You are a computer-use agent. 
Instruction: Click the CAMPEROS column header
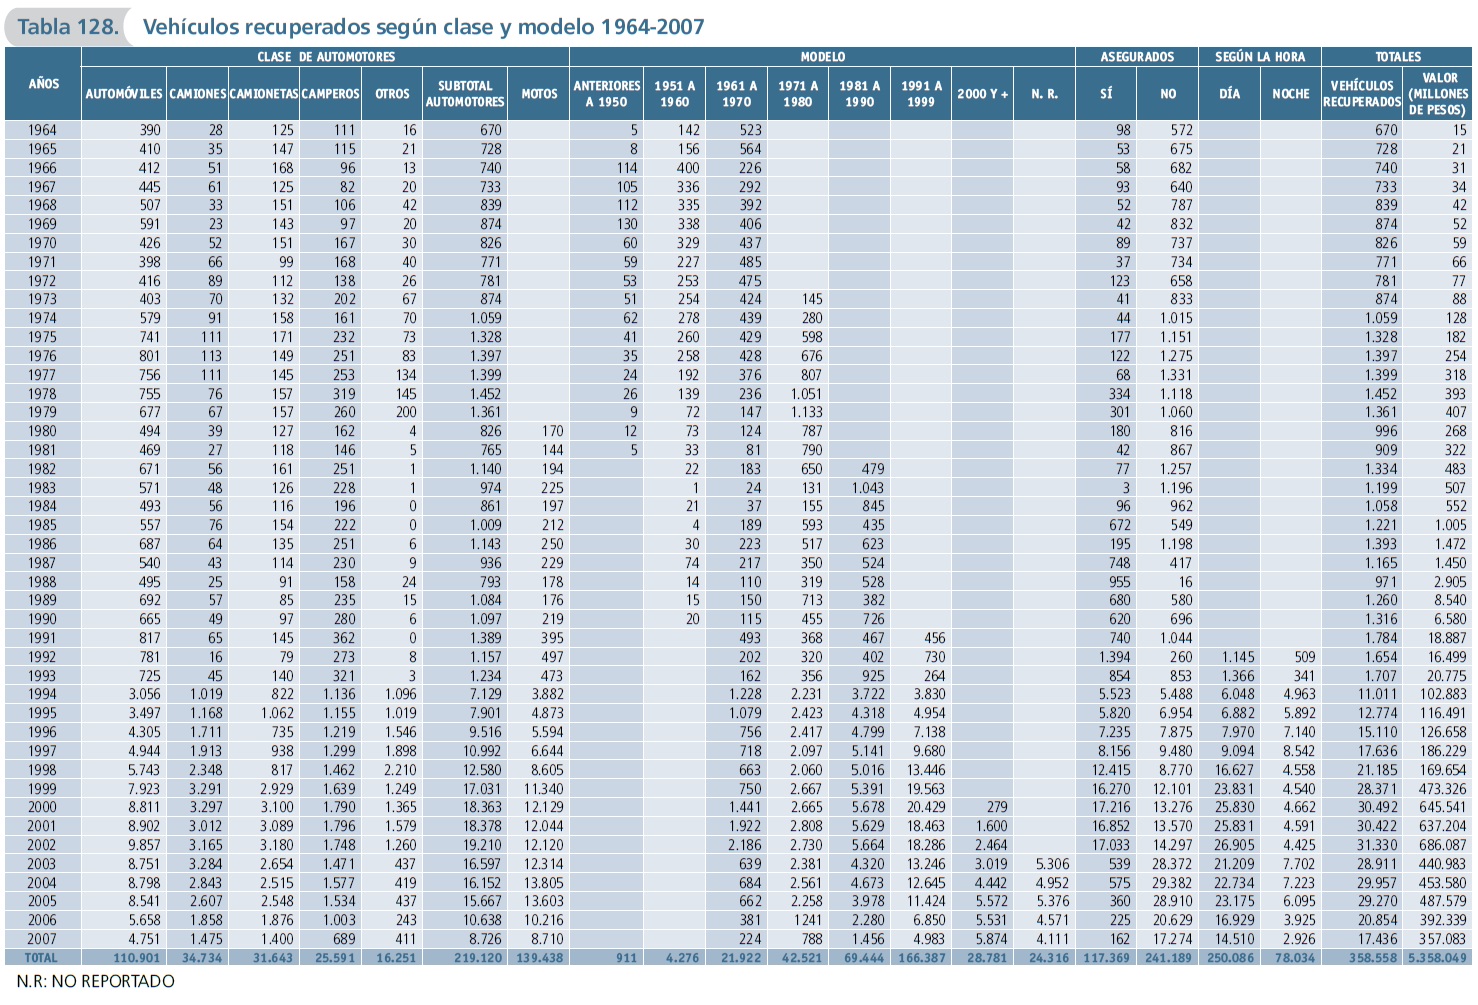[330, 94]
